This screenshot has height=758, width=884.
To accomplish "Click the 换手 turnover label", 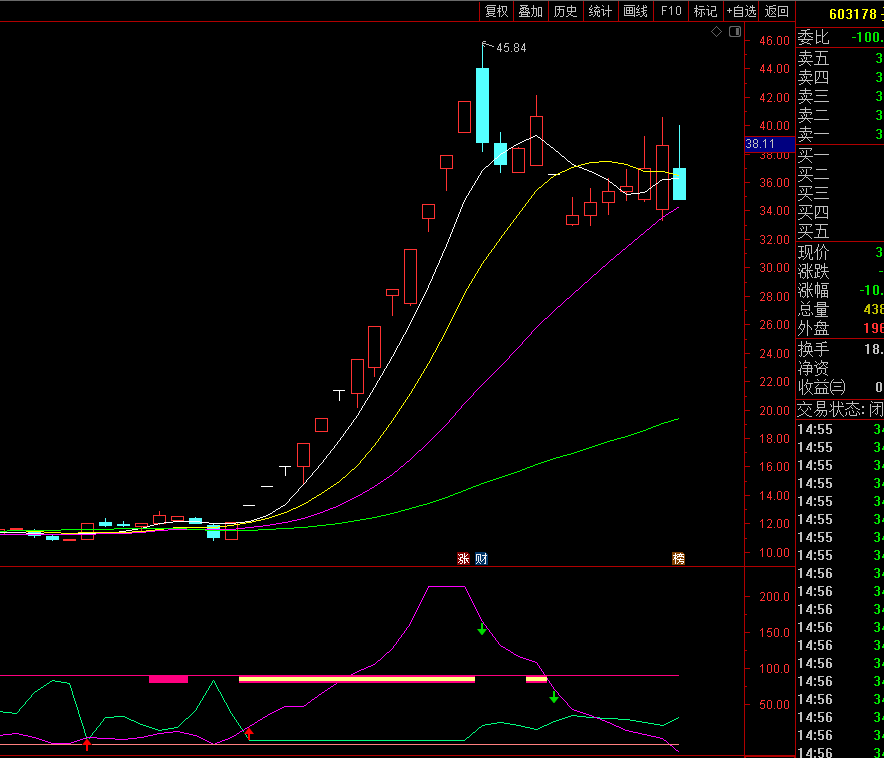I will 814,349.
